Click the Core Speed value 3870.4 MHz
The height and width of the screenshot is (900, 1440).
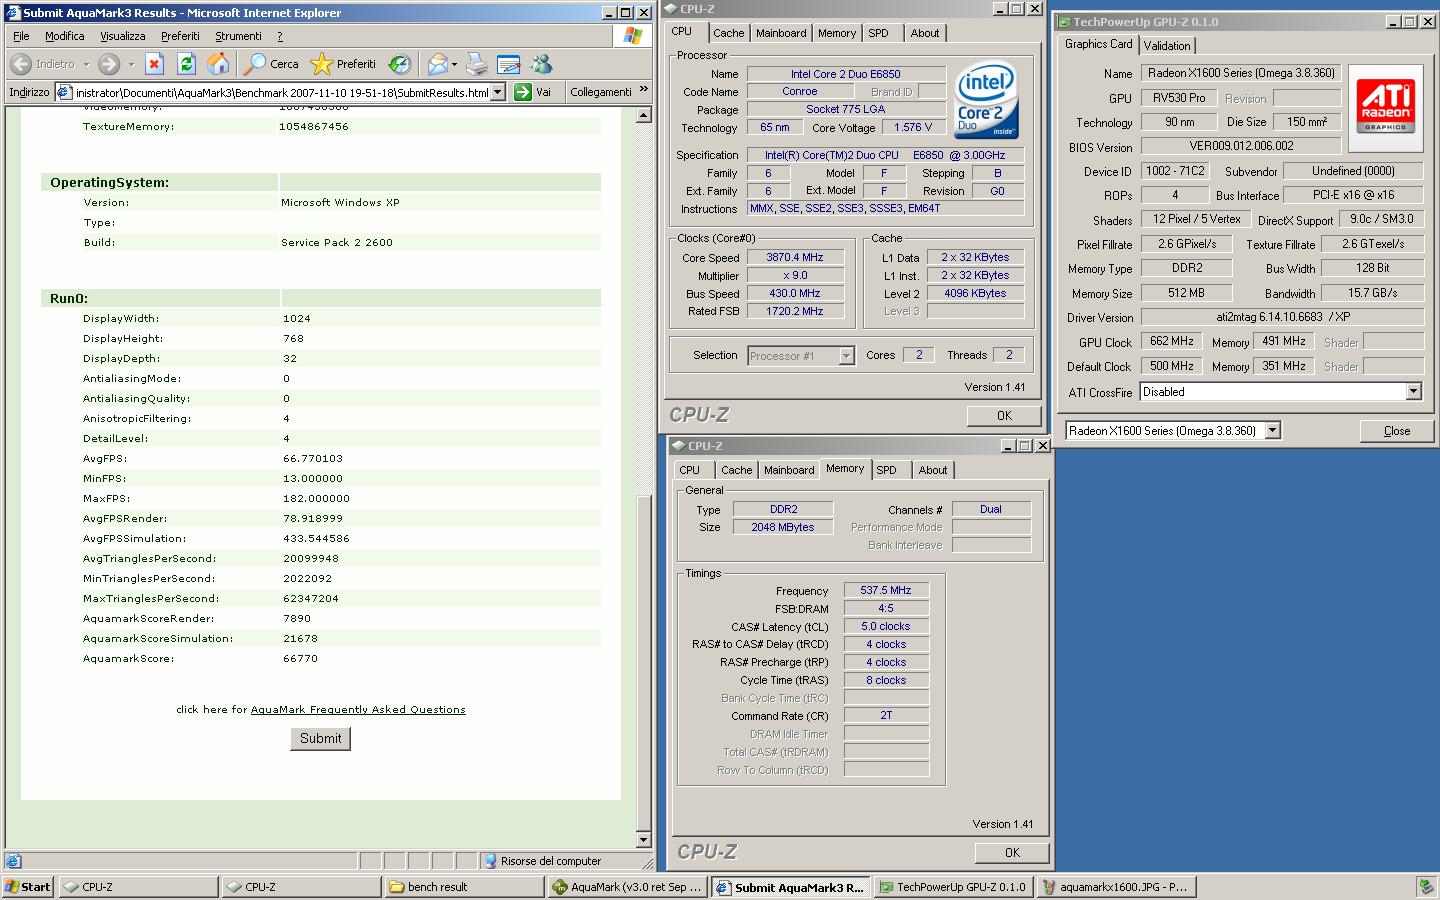[795, 258]
